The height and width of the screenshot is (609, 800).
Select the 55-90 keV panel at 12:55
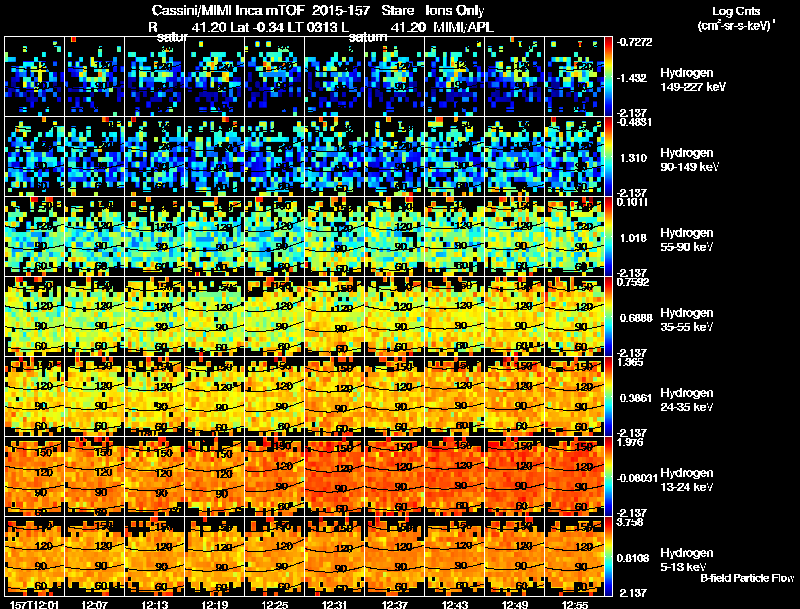pos(575,237)
